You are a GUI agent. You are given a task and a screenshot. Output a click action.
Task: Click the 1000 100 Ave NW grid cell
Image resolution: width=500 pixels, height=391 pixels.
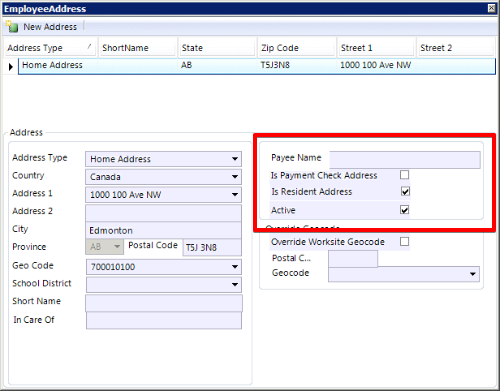375,65
